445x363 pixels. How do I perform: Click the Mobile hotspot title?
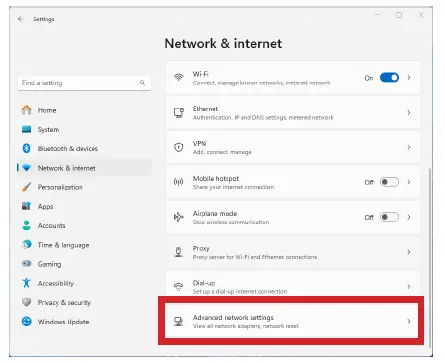coord(216,178)
